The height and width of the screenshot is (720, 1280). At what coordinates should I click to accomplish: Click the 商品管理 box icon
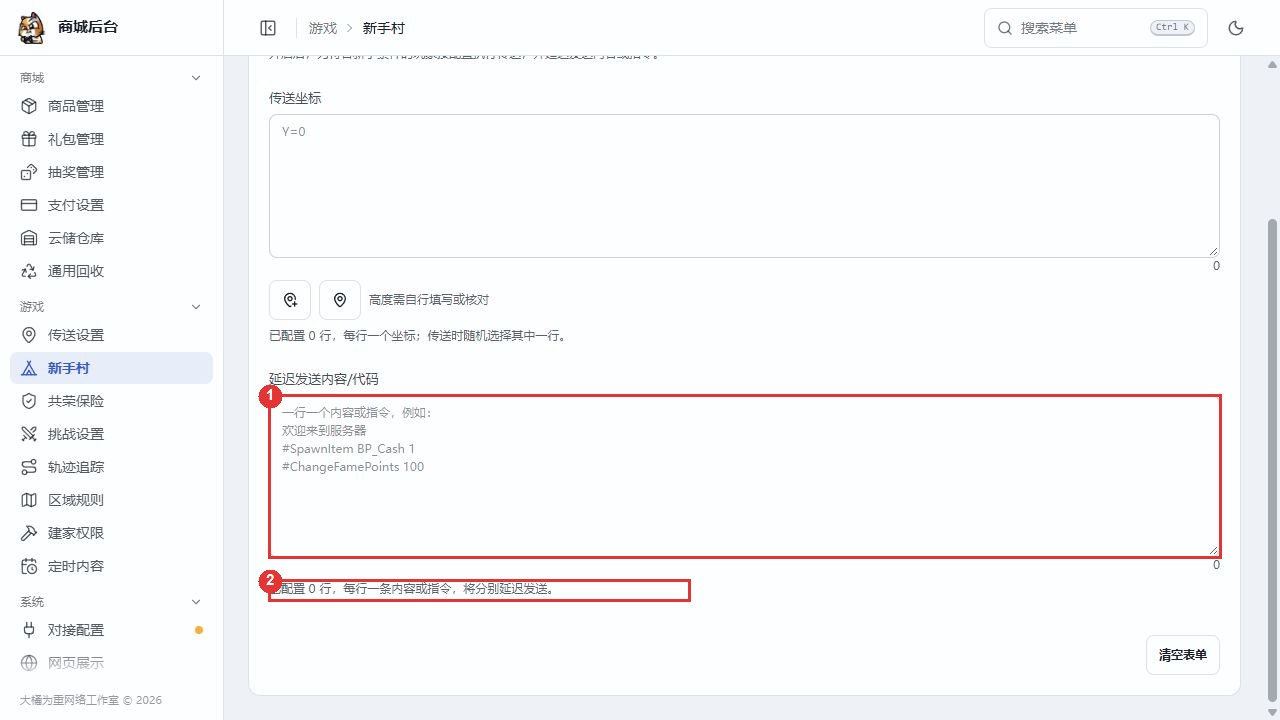29,106
